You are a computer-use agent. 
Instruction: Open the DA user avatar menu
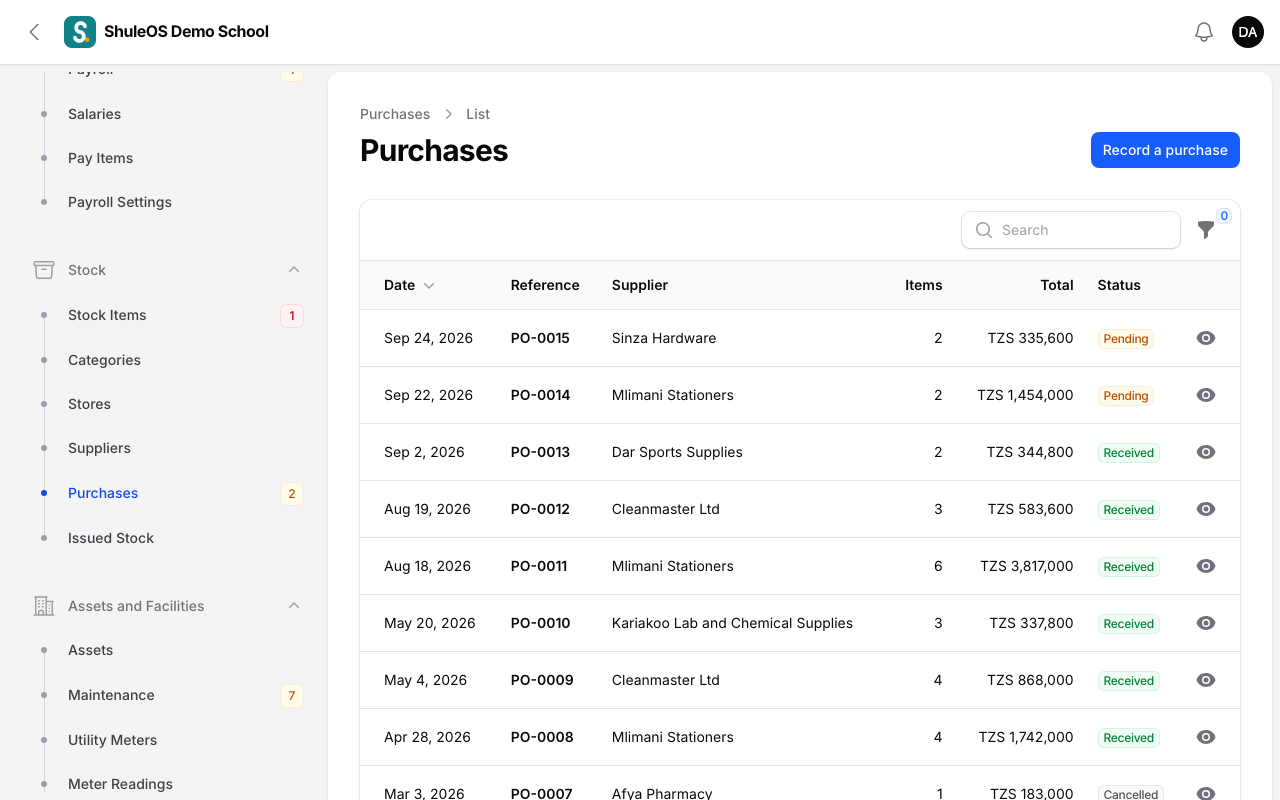point(1248,32)
